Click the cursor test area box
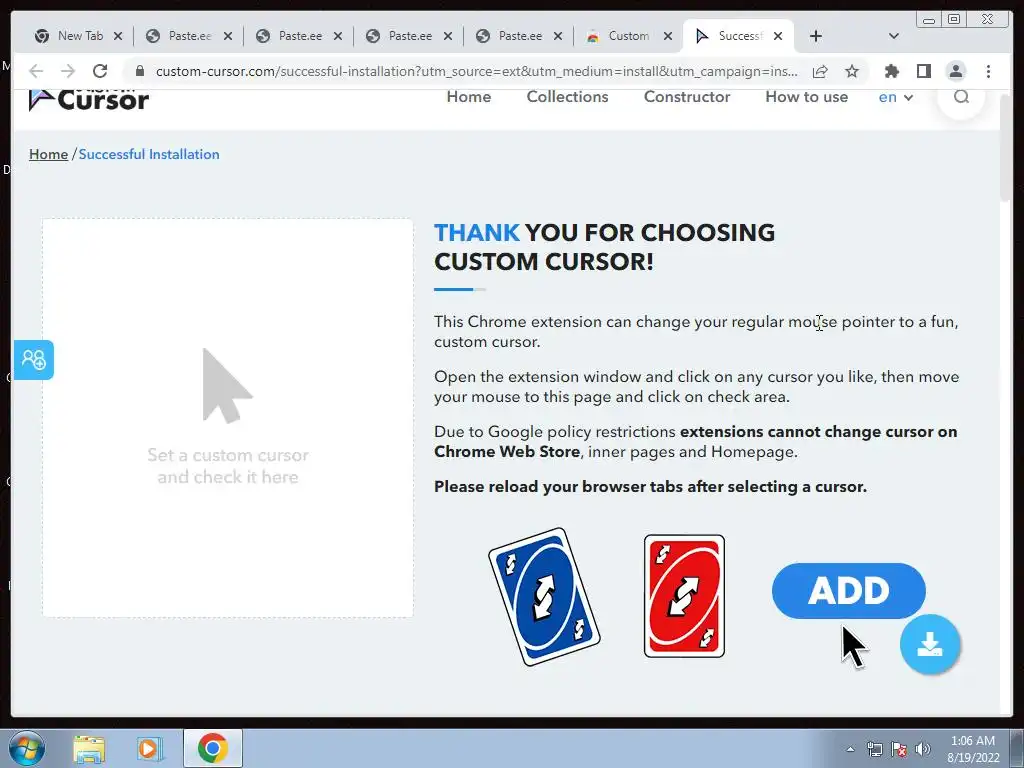This screenshot has width=1024, height=768. 228,418
